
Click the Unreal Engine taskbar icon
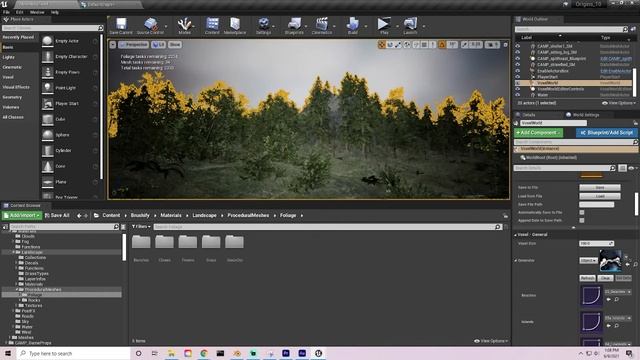point(318,353)
